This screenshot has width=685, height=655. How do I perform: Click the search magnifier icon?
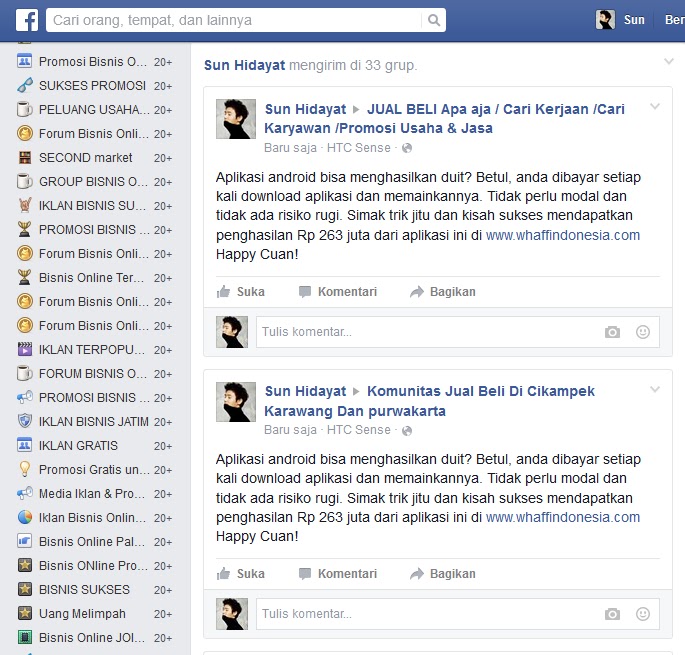[x=434, y=20]
